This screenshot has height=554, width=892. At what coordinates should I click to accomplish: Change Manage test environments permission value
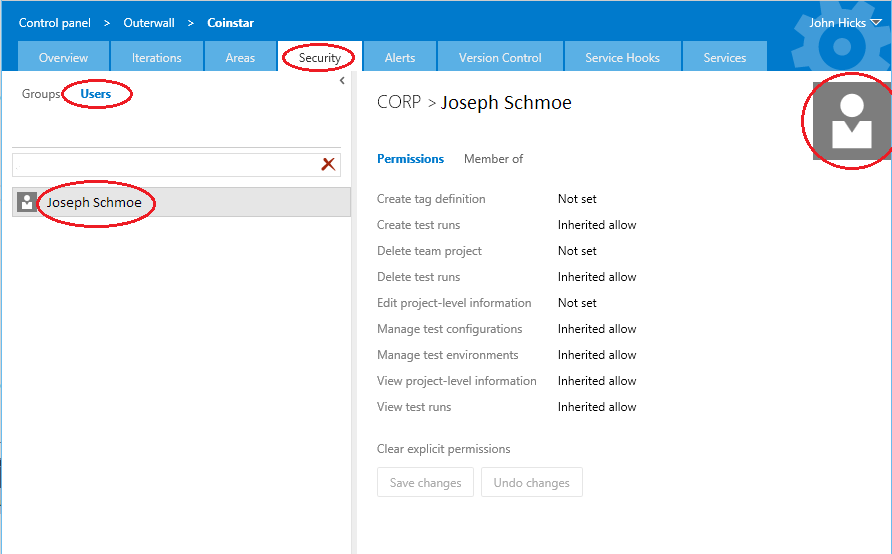click(x=597, y=355)
